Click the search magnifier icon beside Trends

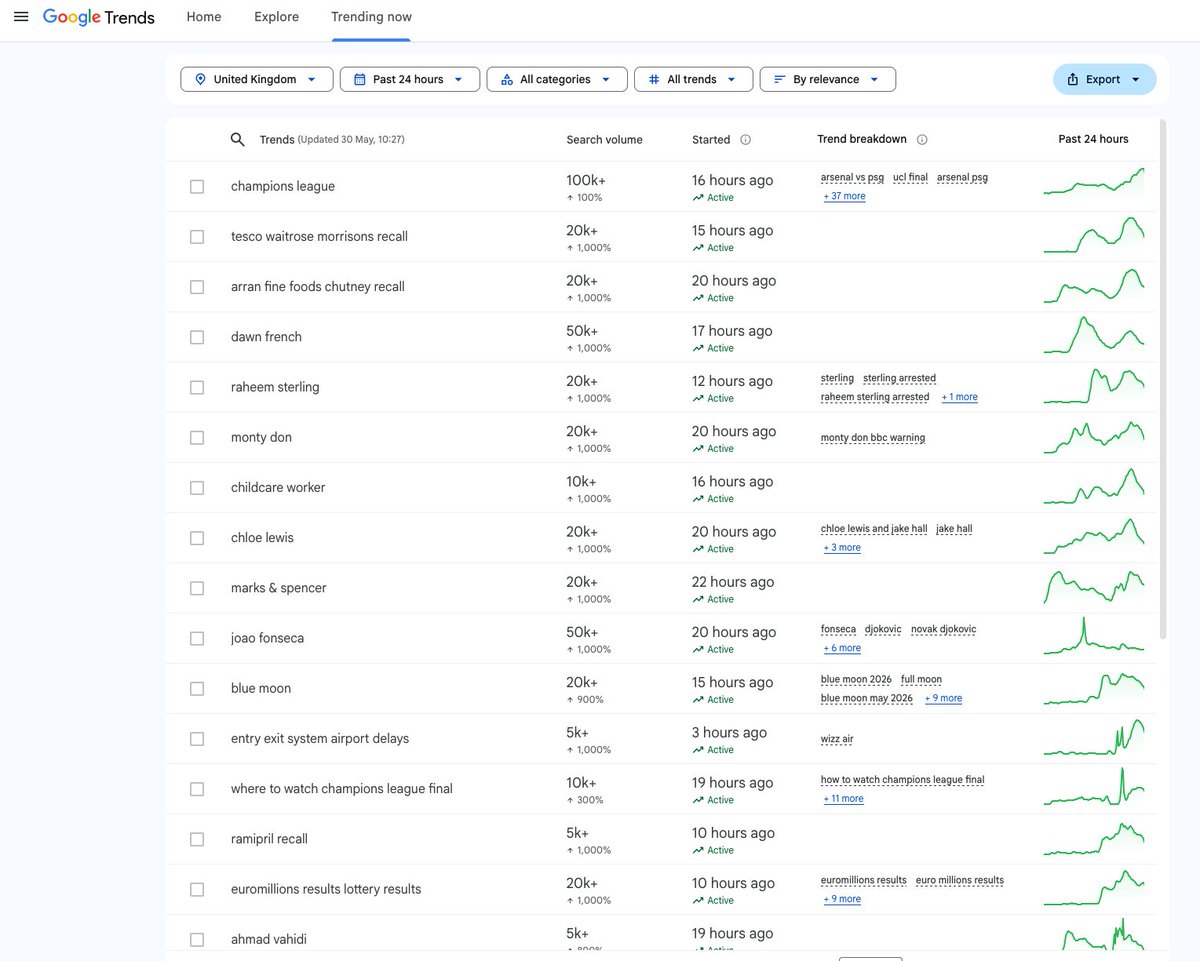(237, 140)
